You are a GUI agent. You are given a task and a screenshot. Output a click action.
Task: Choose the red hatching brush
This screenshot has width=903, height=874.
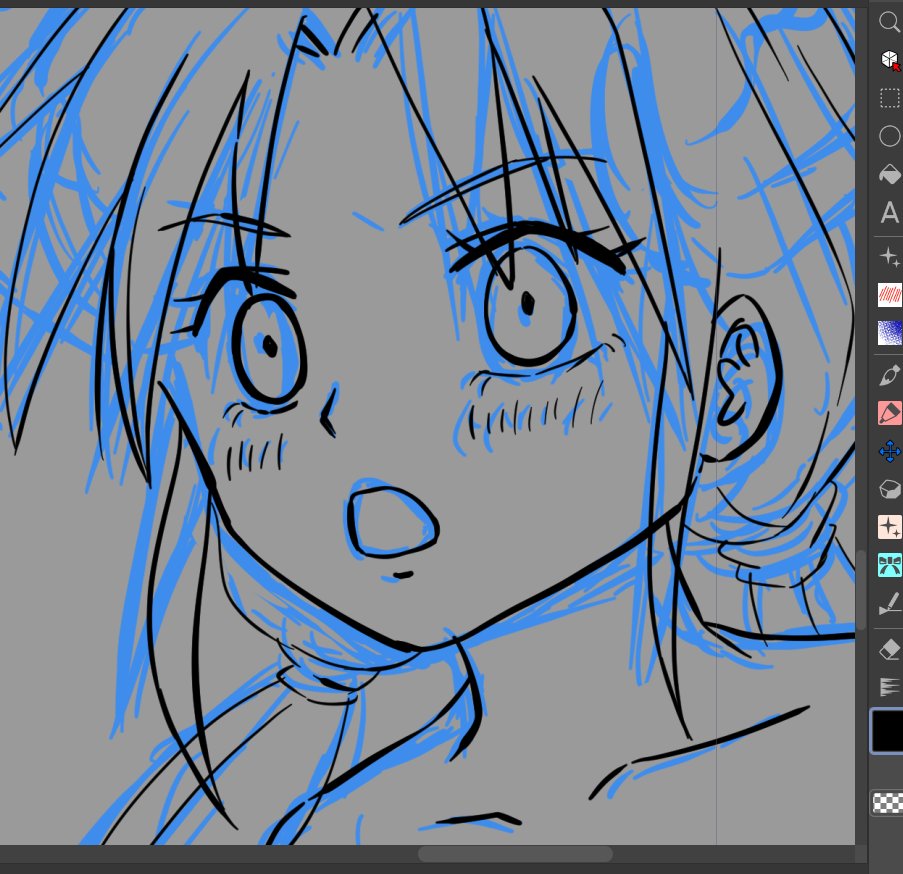tap(890, 295)
